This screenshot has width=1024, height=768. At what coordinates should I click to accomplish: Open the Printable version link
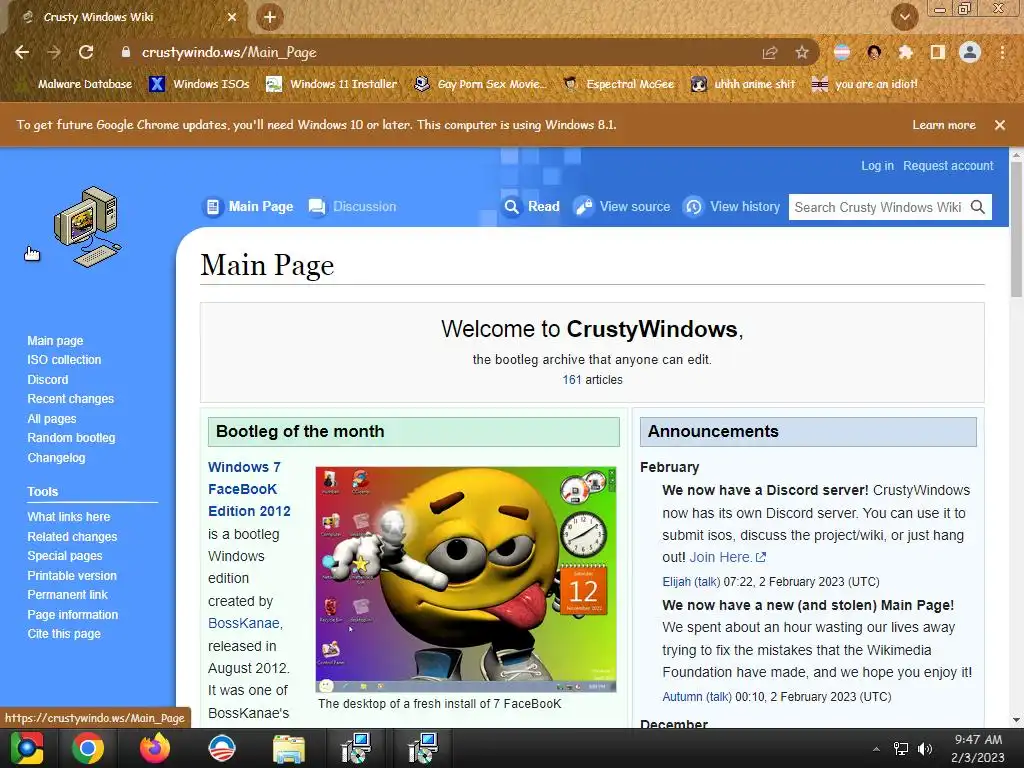click(x=72, y=575)
